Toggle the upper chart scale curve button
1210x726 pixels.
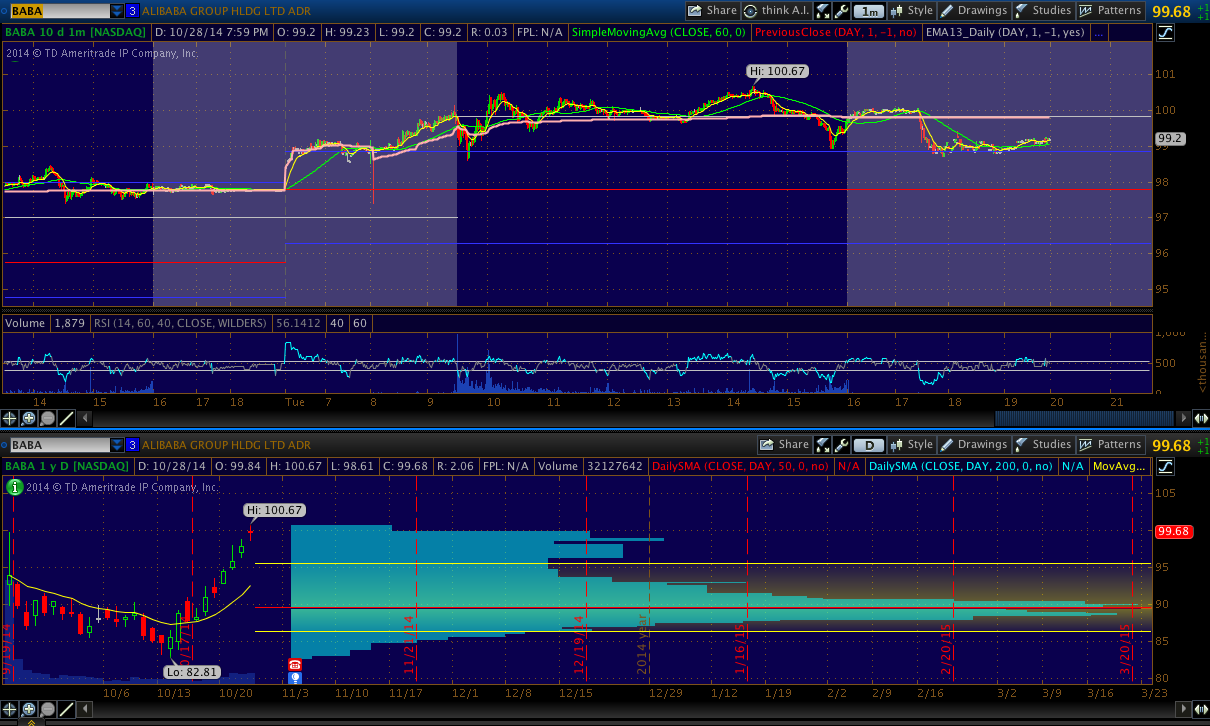tap(1165, 32)
